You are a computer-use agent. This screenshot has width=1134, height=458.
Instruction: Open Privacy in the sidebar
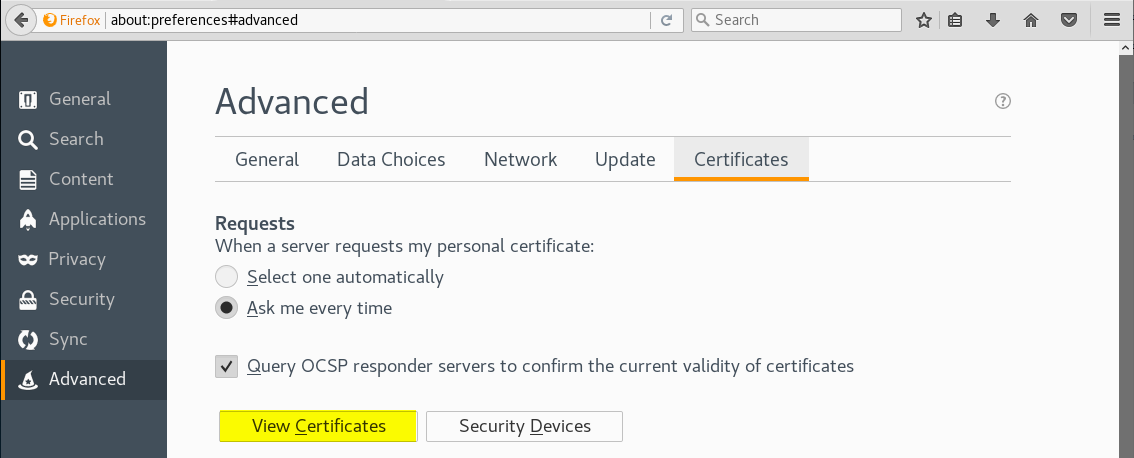click(x=77, y=259)
